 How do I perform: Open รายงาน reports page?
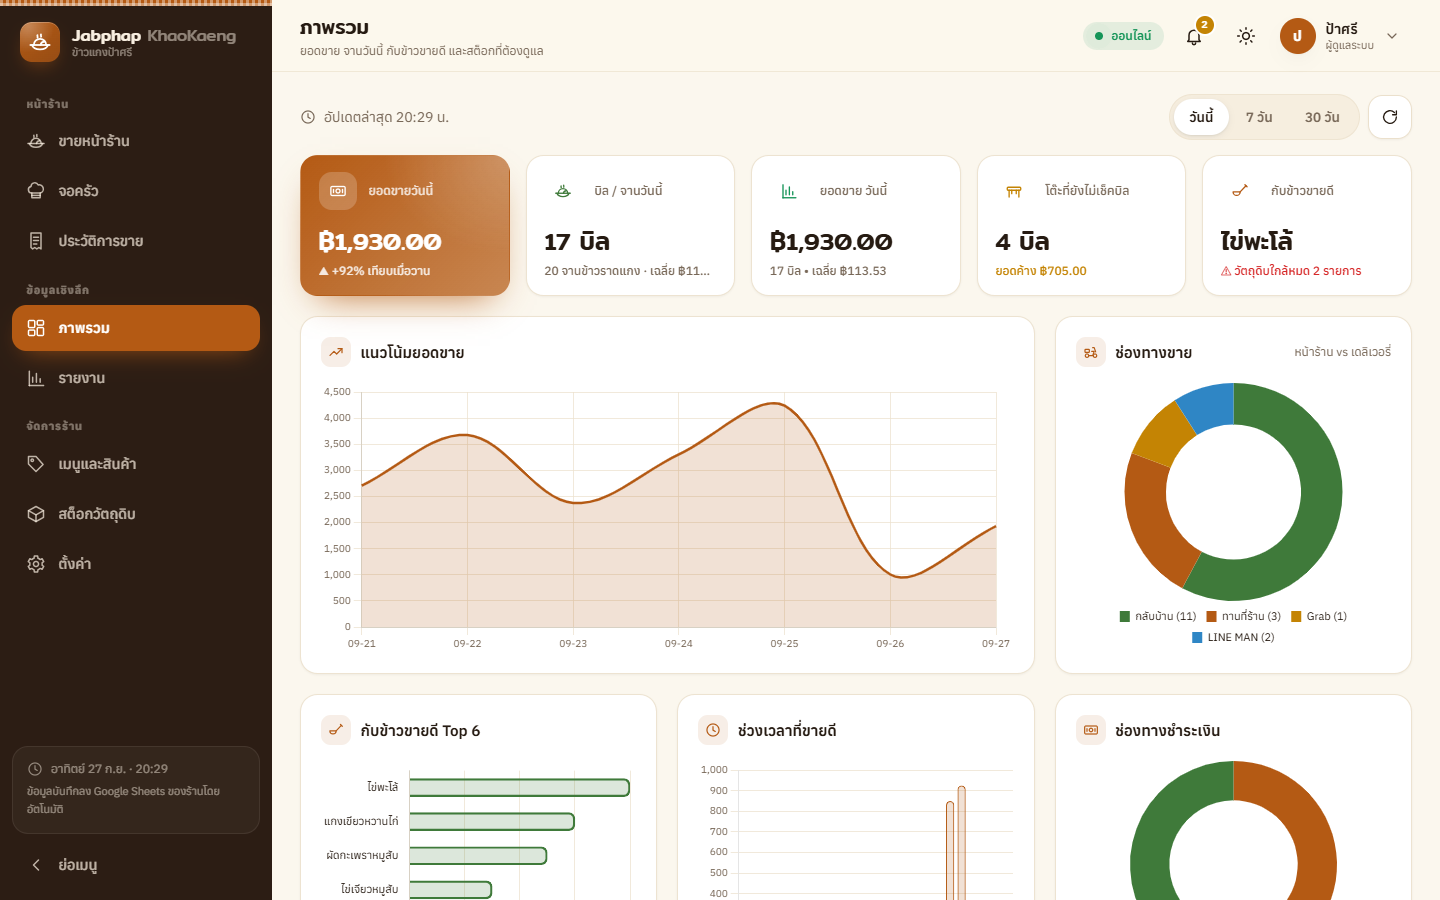[x=136, y=378]
